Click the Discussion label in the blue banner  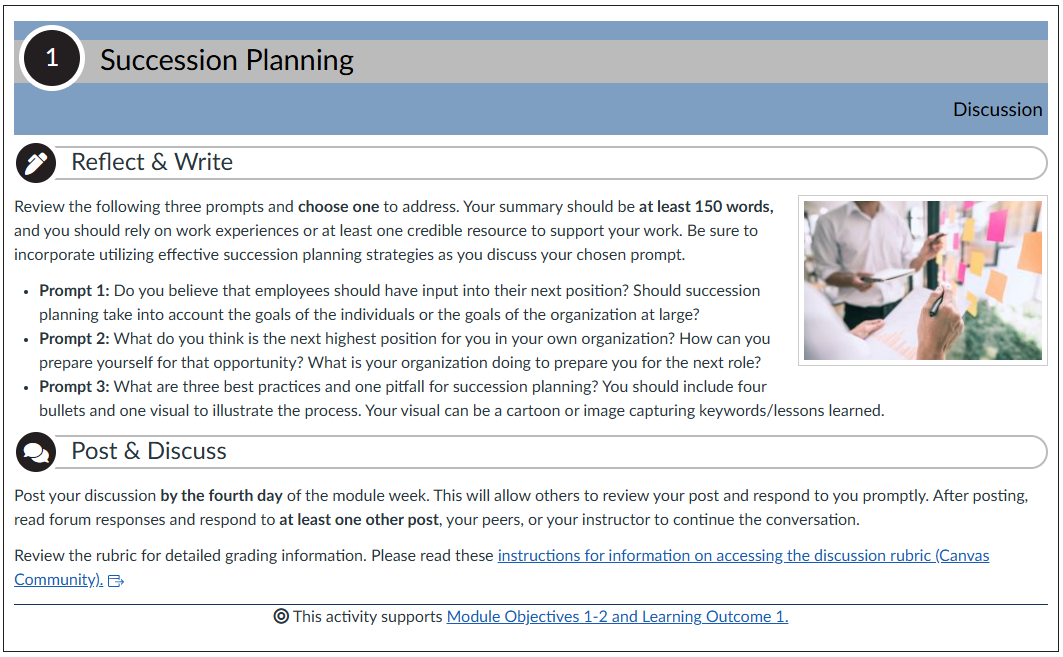point(997,110)
